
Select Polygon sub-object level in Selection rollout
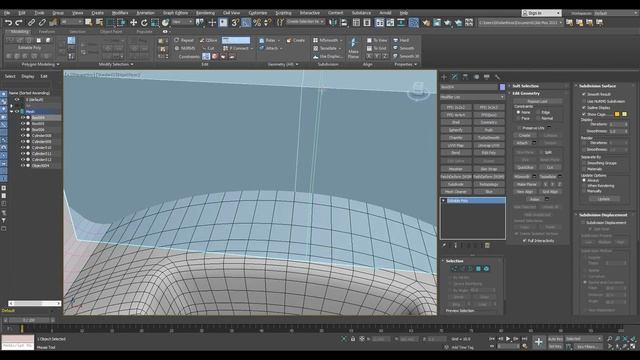coord(478,269)
